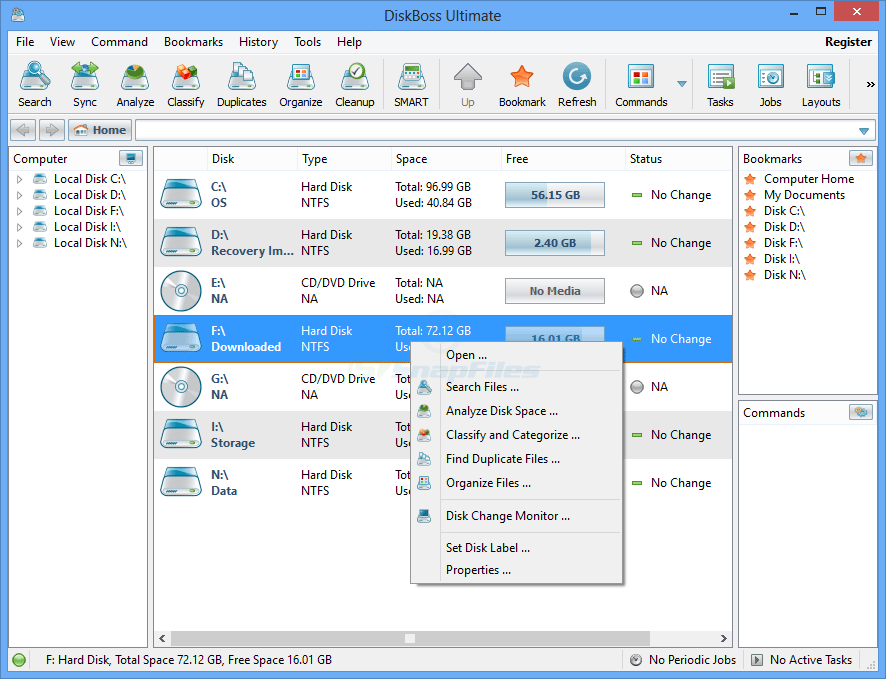
Task: Open the Classify tool
Action: pyautogui.click(x=185, y=85)
